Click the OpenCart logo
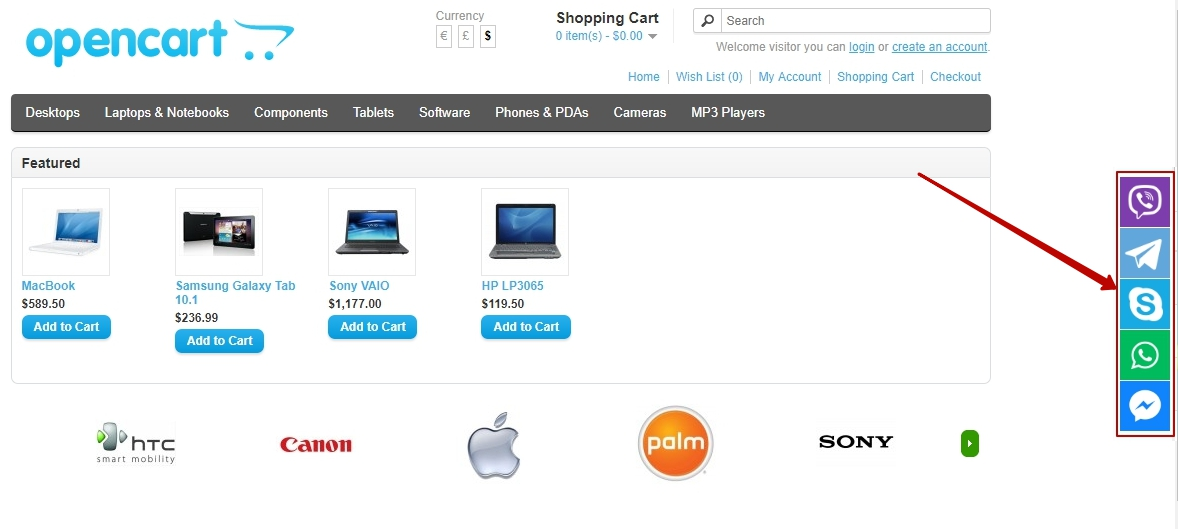Image resolution: width=1178 pixels, height=529 pixels. tap(159, 41)
